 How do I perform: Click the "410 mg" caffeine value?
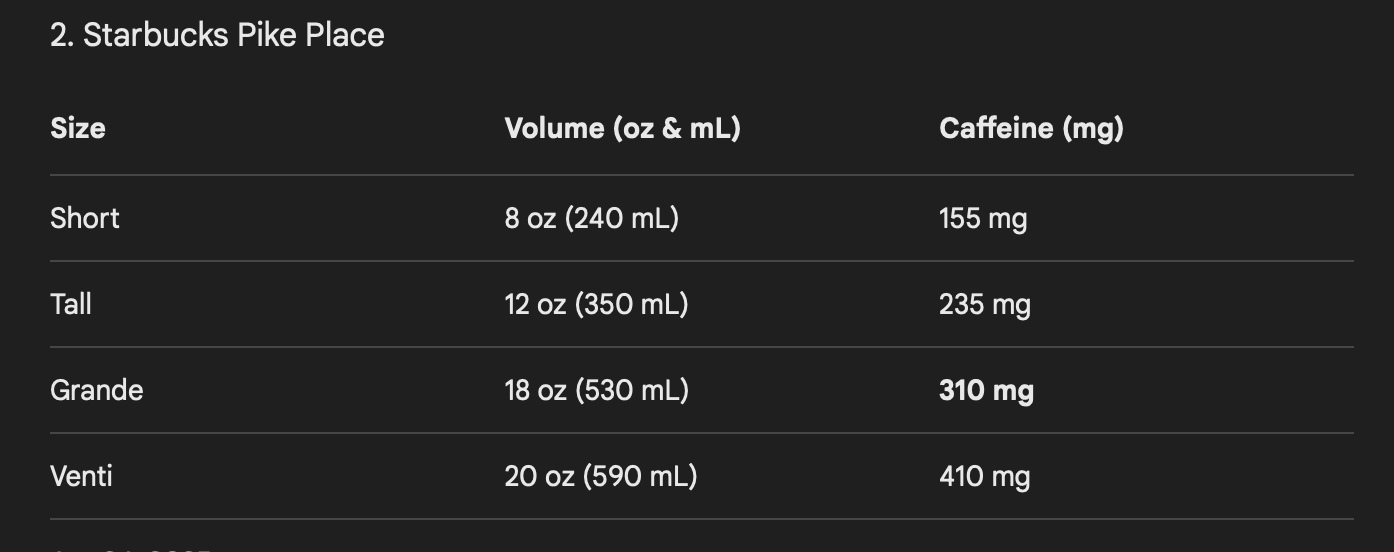tap(985, 476)
